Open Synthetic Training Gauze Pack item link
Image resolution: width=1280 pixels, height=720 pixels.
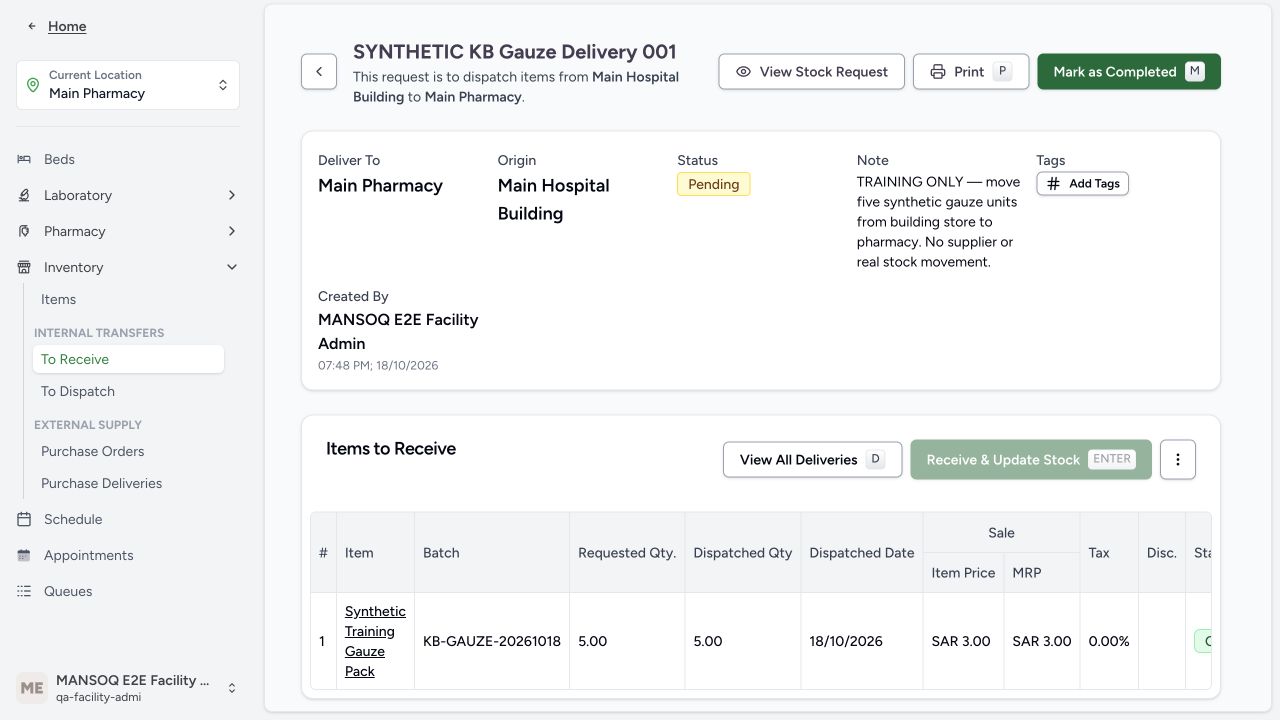point(375,641)
